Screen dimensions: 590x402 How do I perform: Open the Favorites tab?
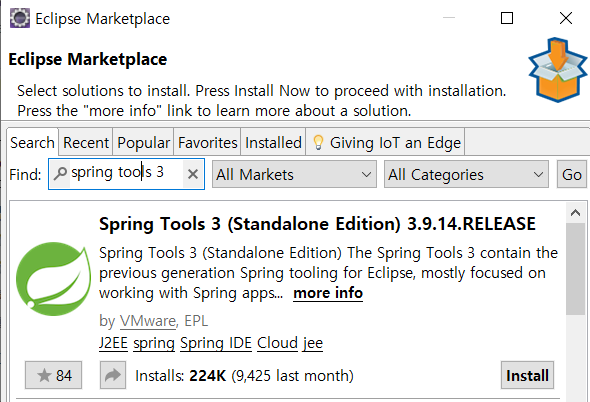(x=207, y=143)
